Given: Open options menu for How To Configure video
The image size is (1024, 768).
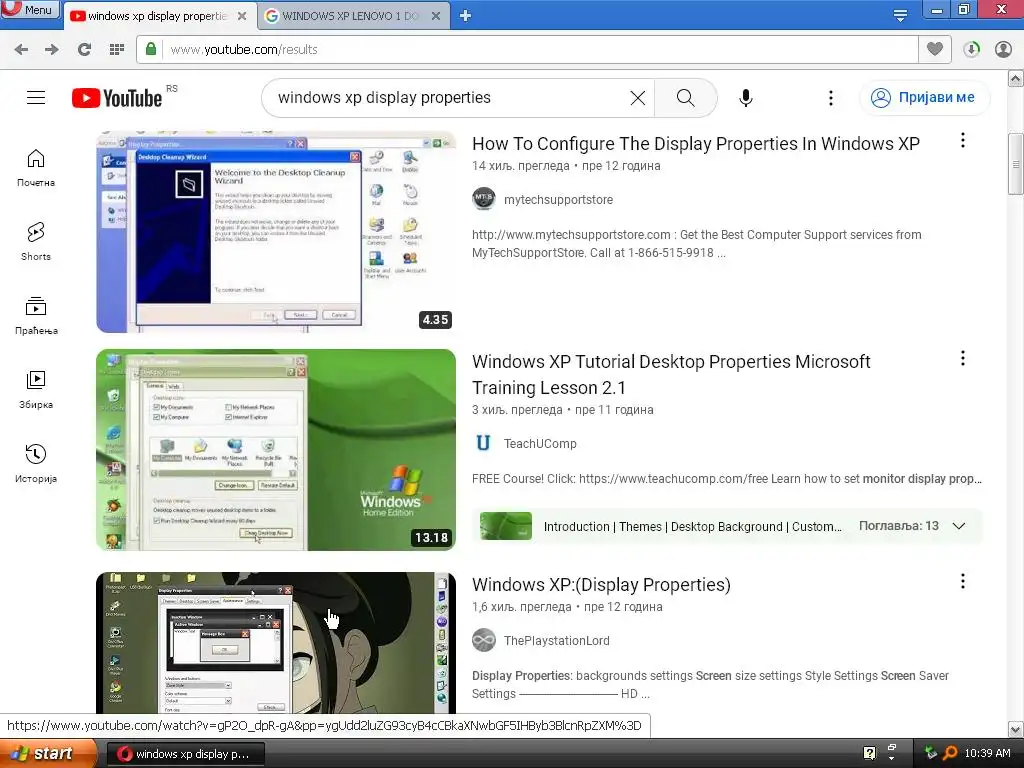Looking at the screenshot, I should click(963, 140).
